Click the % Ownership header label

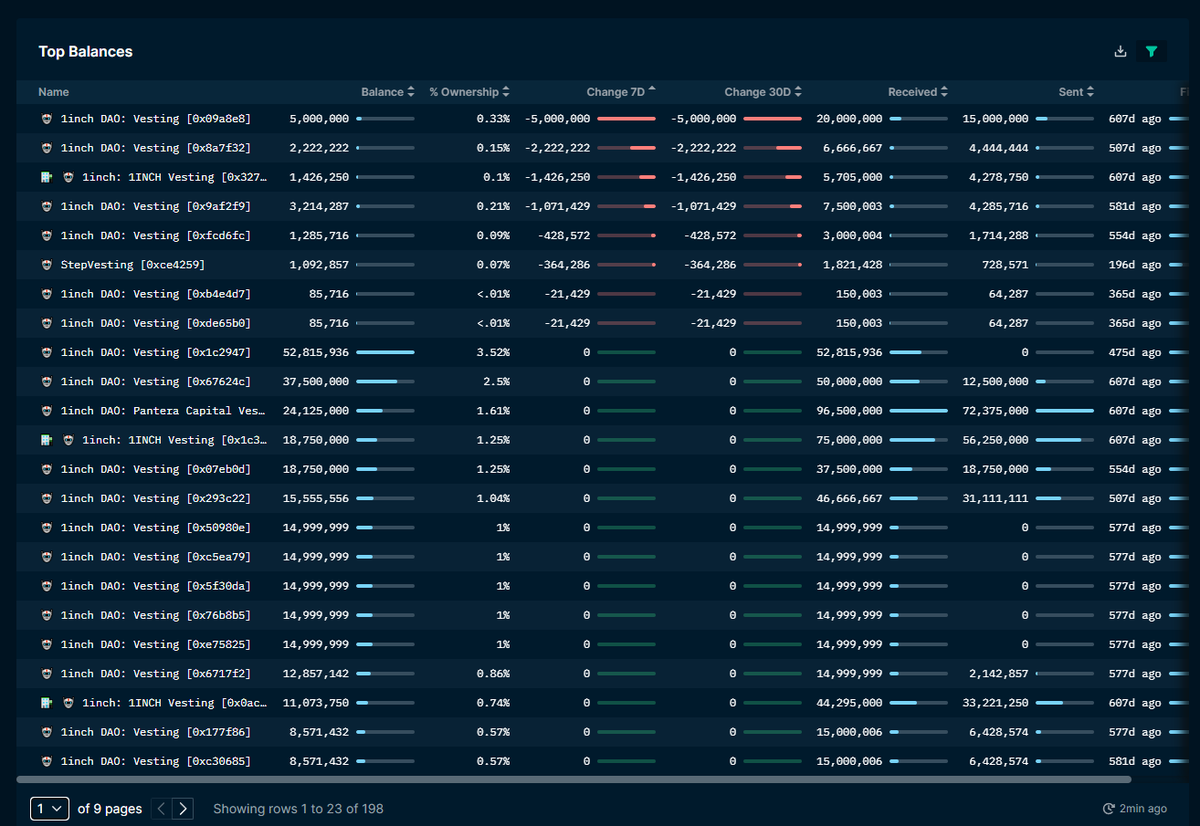click(x=464, y=92)
